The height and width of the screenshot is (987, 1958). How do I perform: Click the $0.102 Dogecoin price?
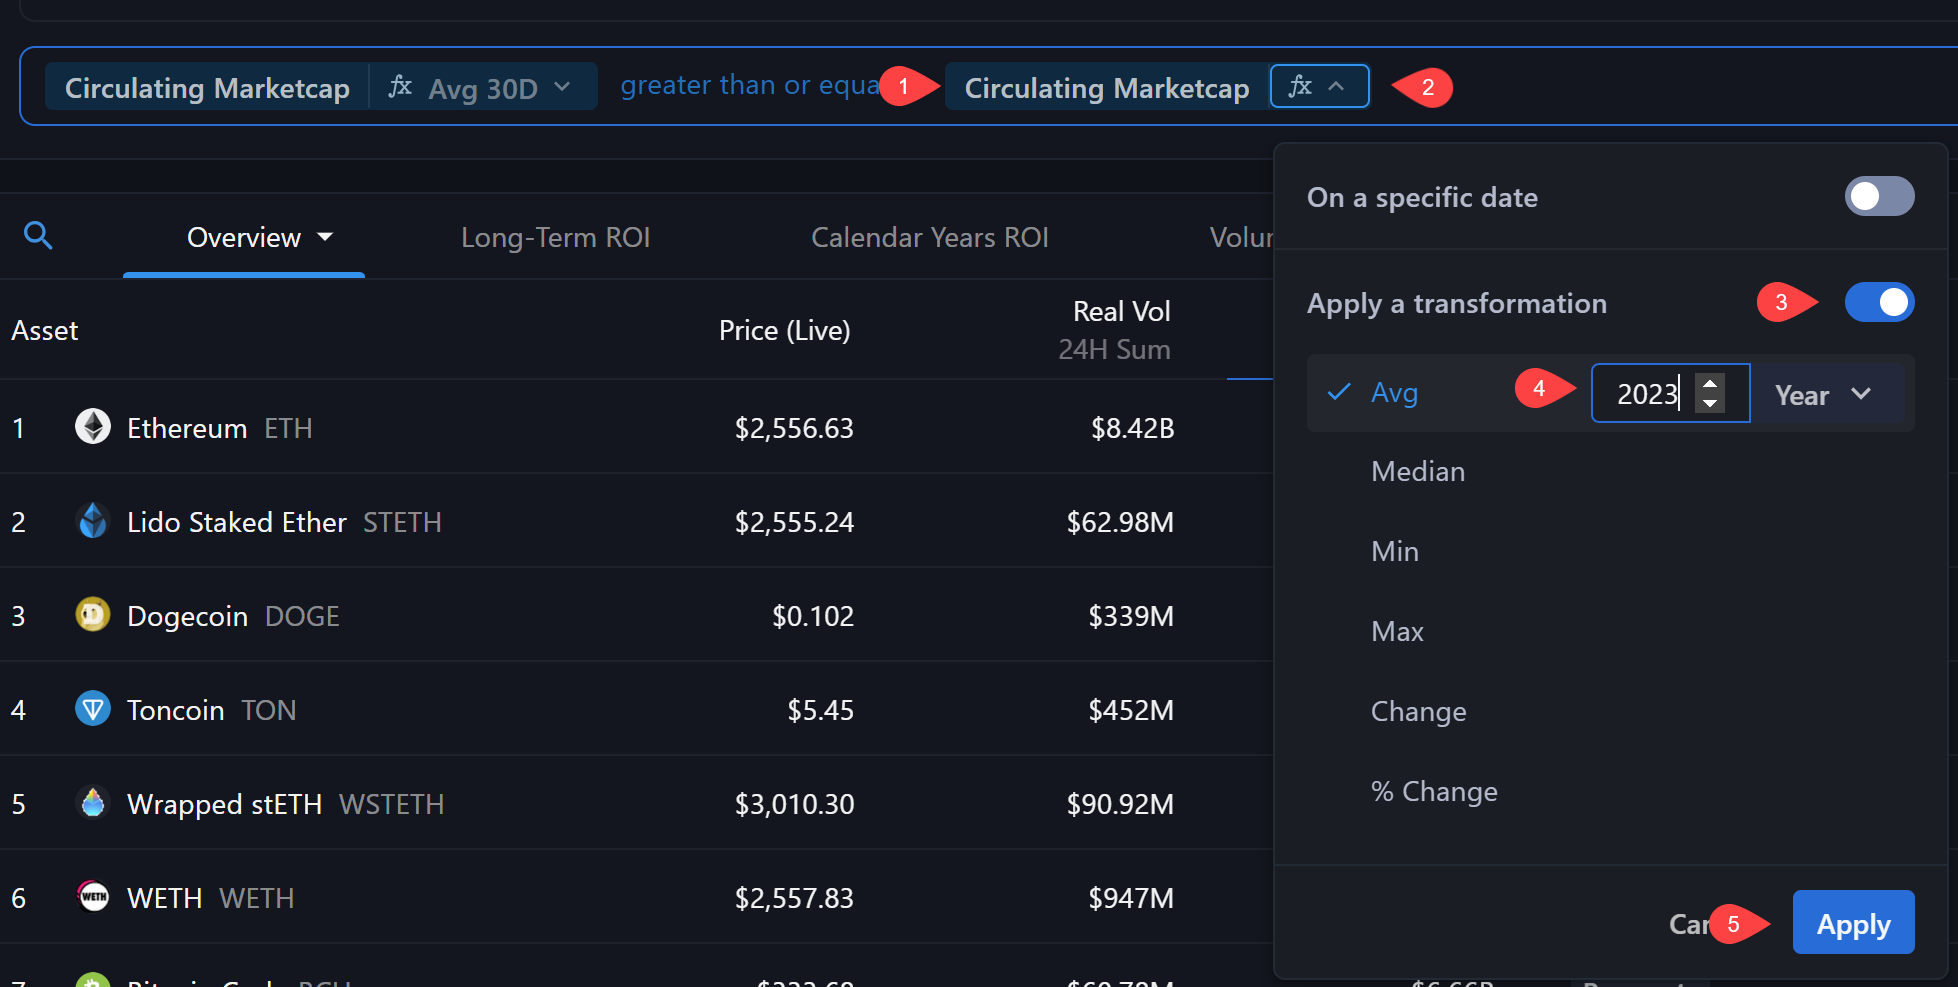coord(813,616)
